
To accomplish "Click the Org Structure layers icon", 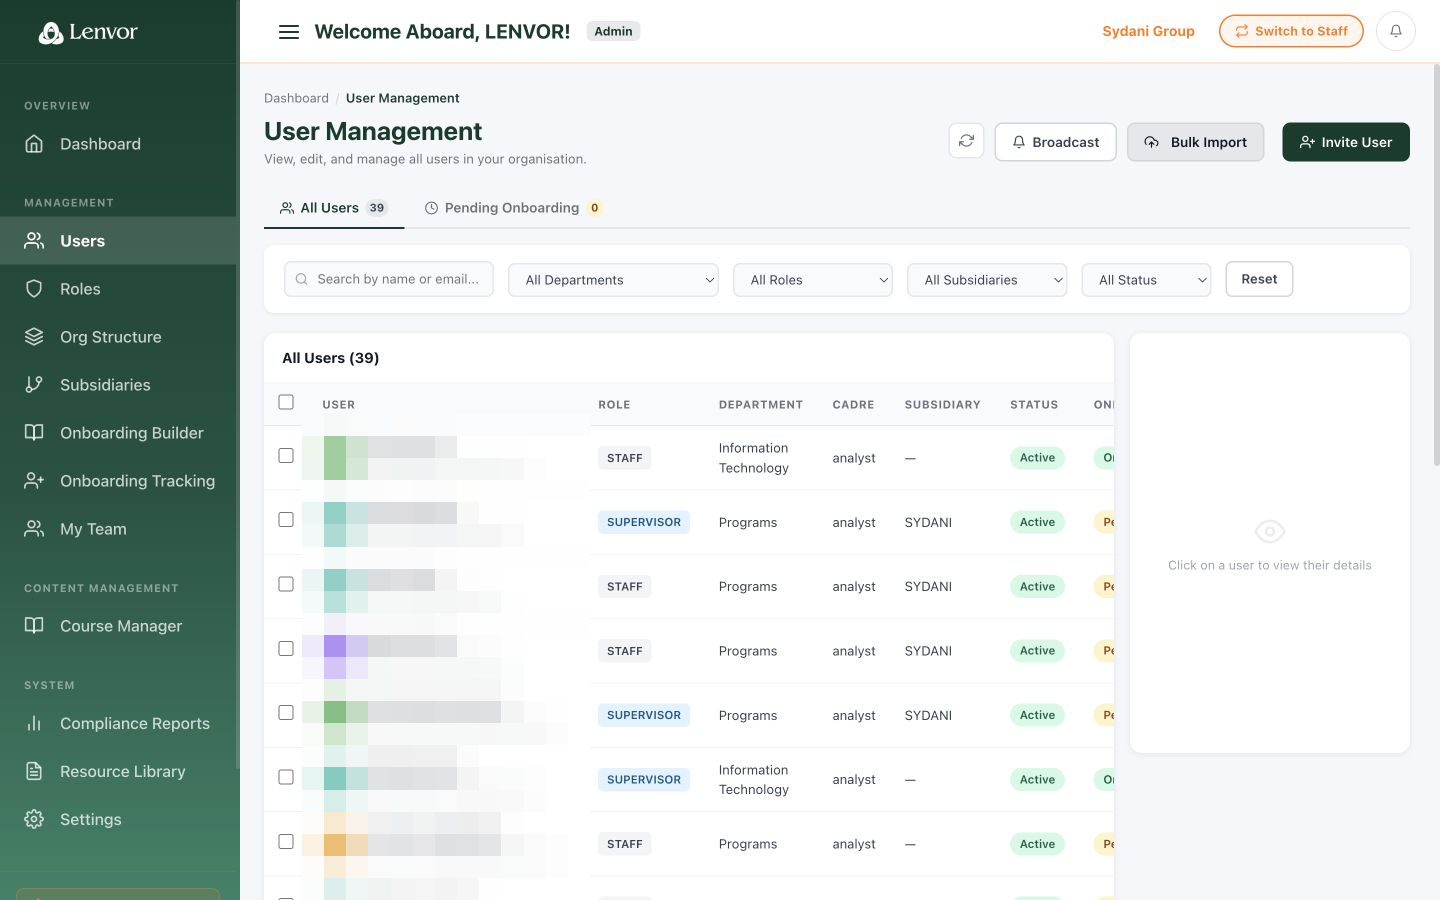I will [34, 337].
